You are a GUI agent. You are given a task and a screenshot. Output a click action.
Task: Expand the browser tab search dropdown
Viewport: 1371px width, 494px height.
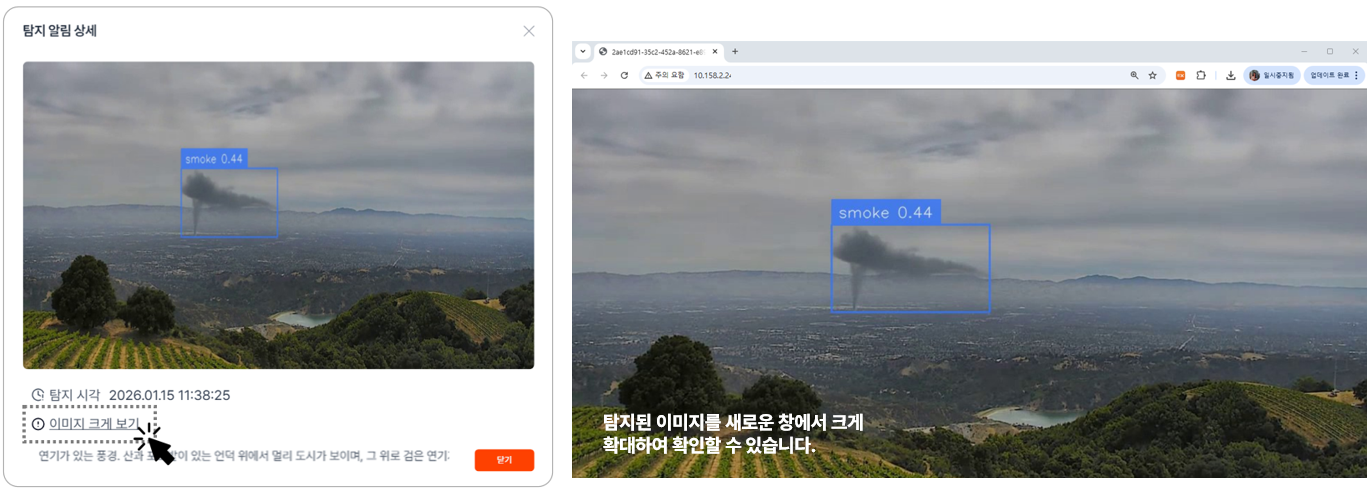[583, 51]
